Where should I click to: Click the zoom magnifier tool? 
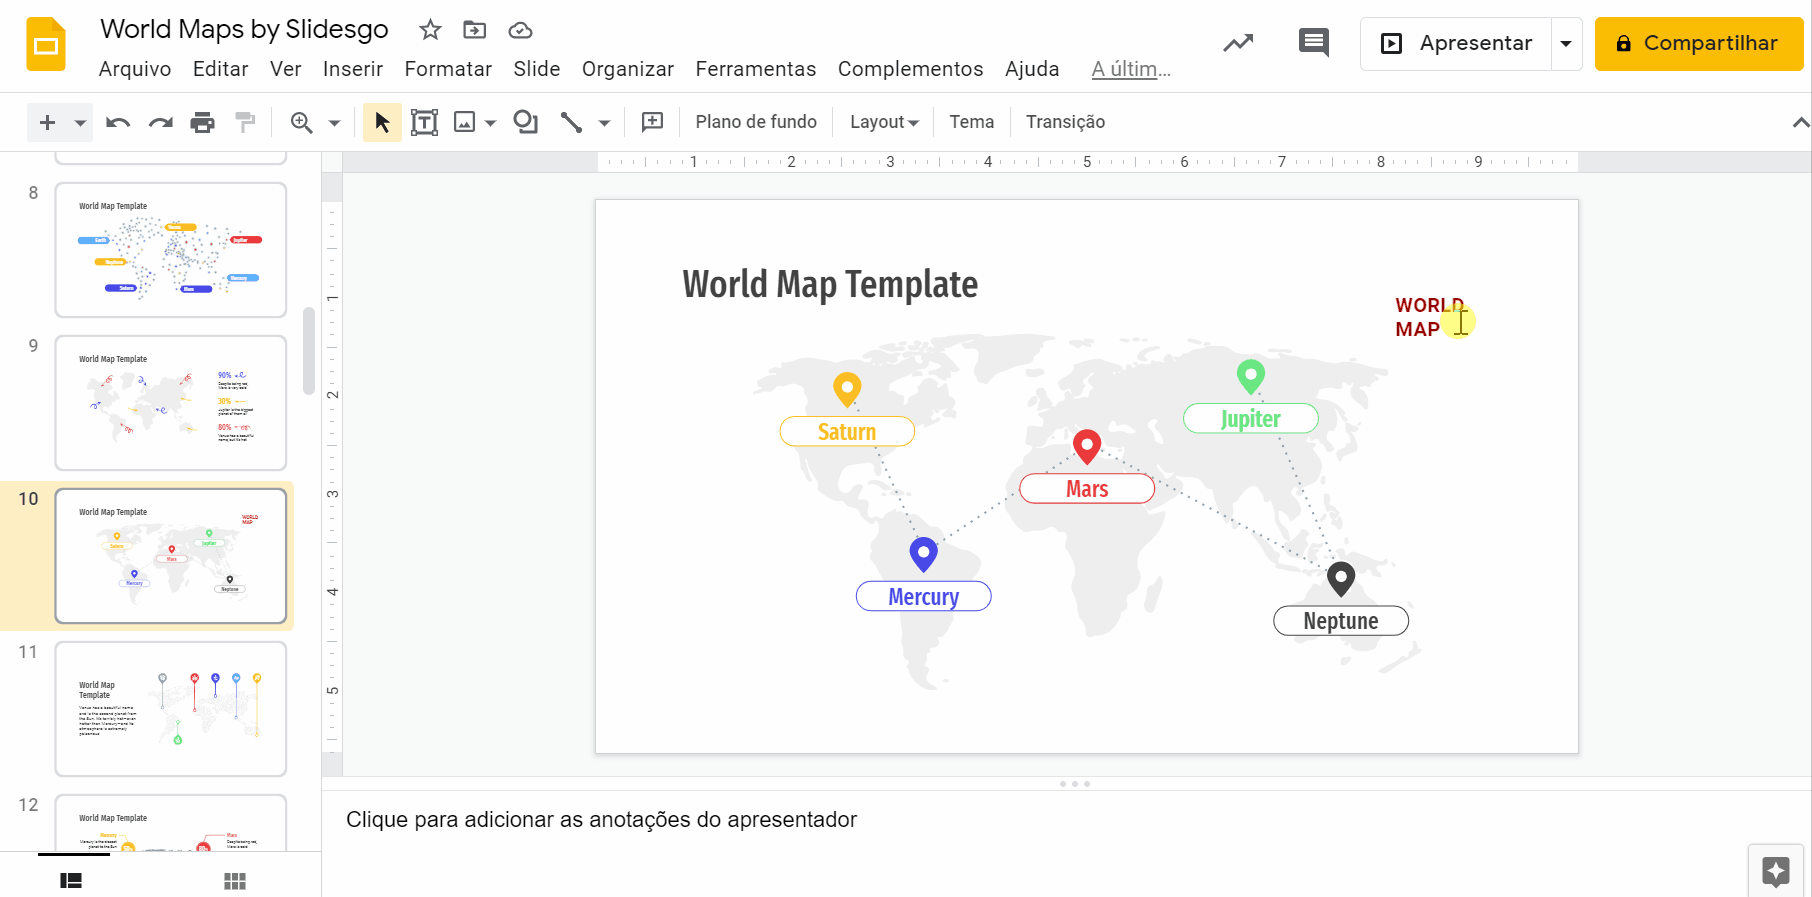[x=301, y=122]
